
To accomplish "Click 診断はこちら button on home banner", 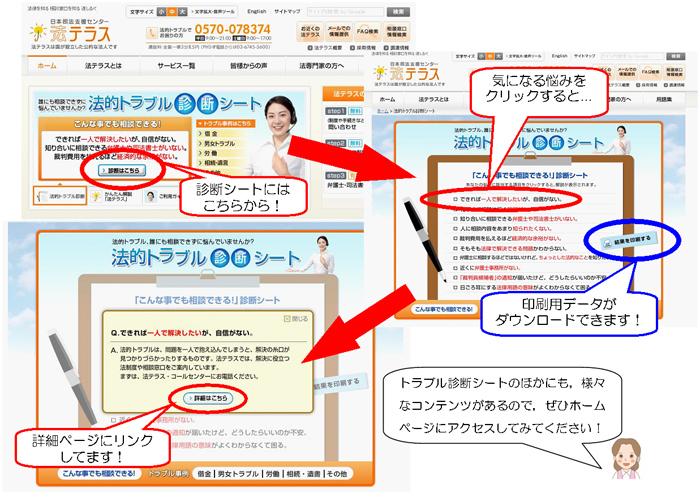I will (122, 170).
